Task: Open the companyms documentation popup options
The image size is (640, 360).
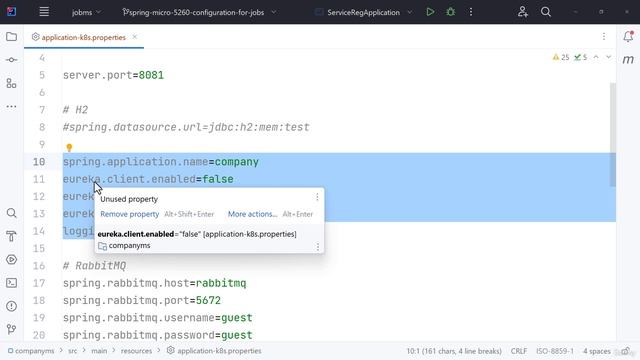Action: pos(318,247)
